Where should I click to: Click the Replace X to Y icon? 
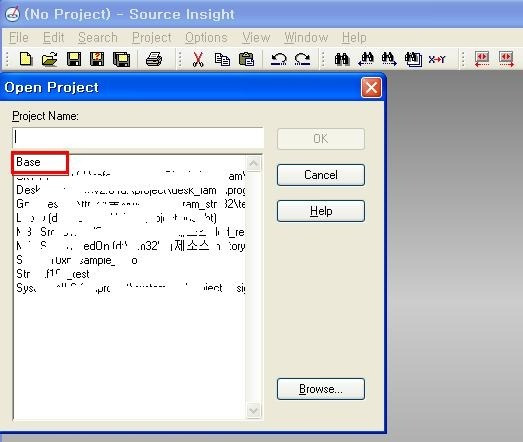pos(437,59)
